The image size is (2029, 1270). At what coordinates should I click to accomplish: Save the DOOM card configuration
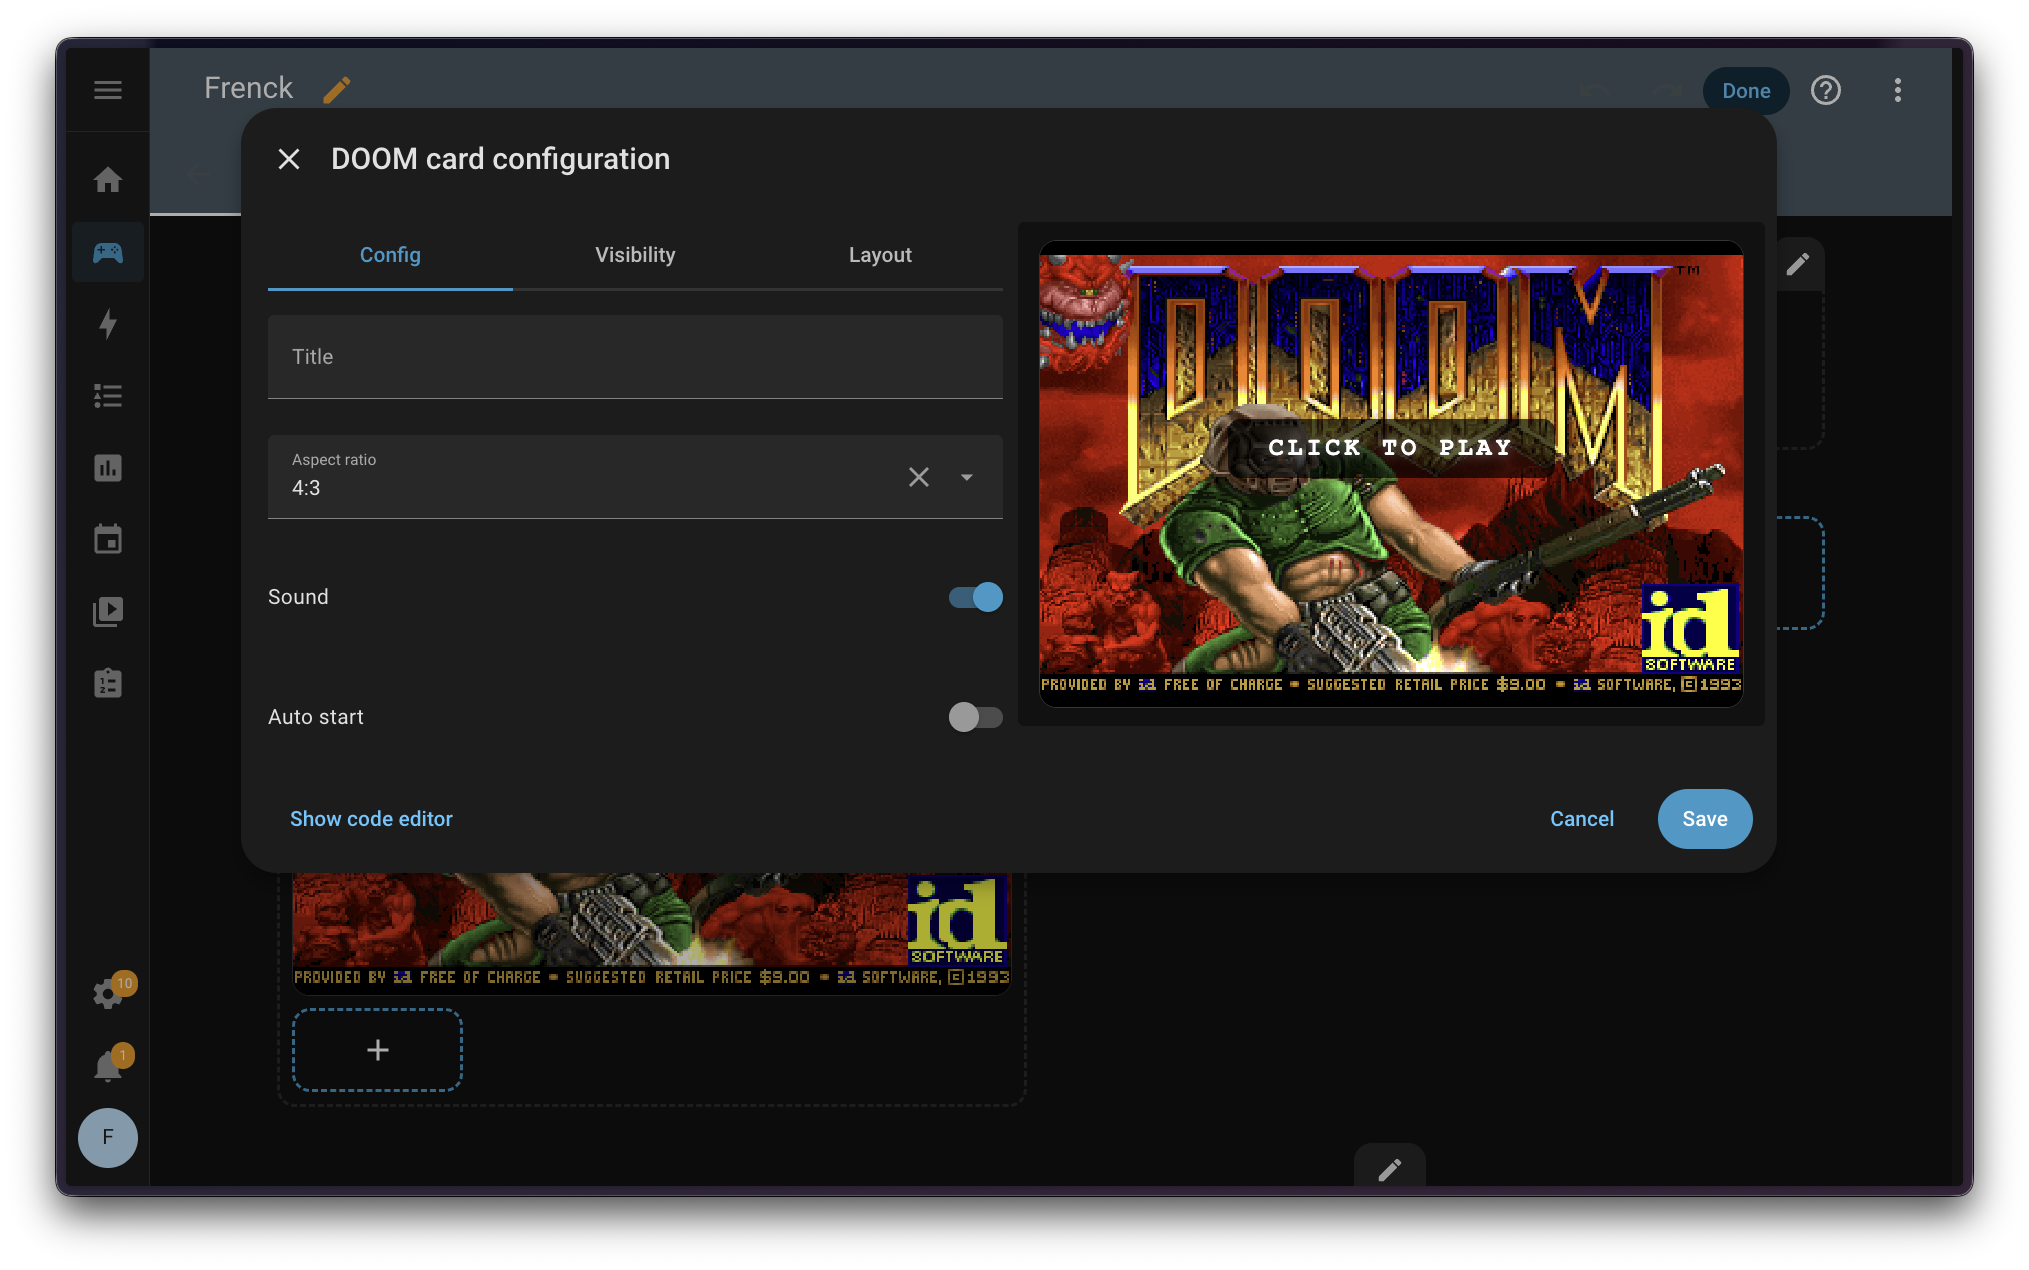click(1705, 819)
